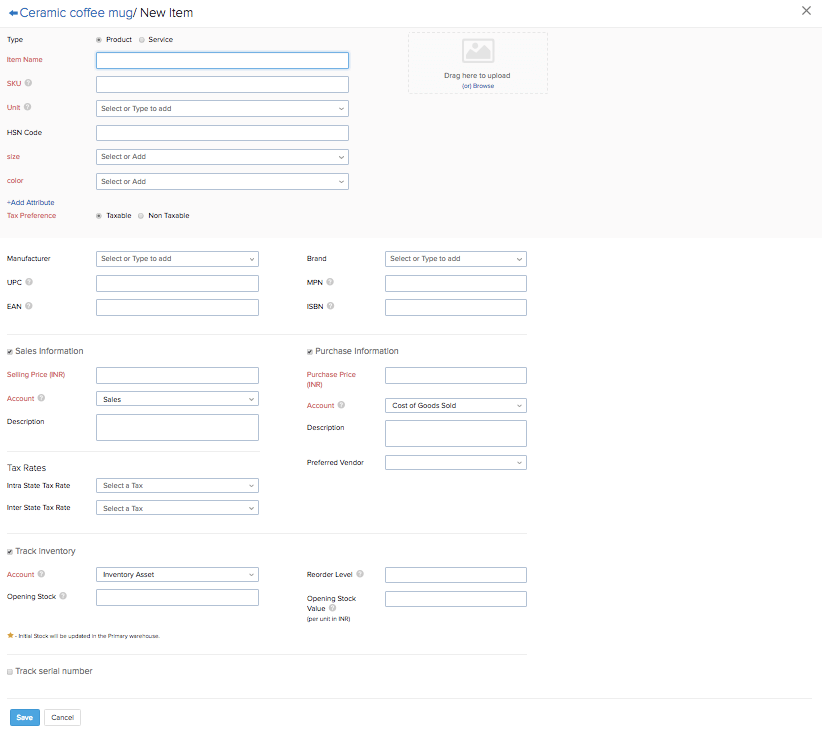This screenshot has height=734, width=831.
Task: Open the Unit dropdown
Action: click(222, 108)
